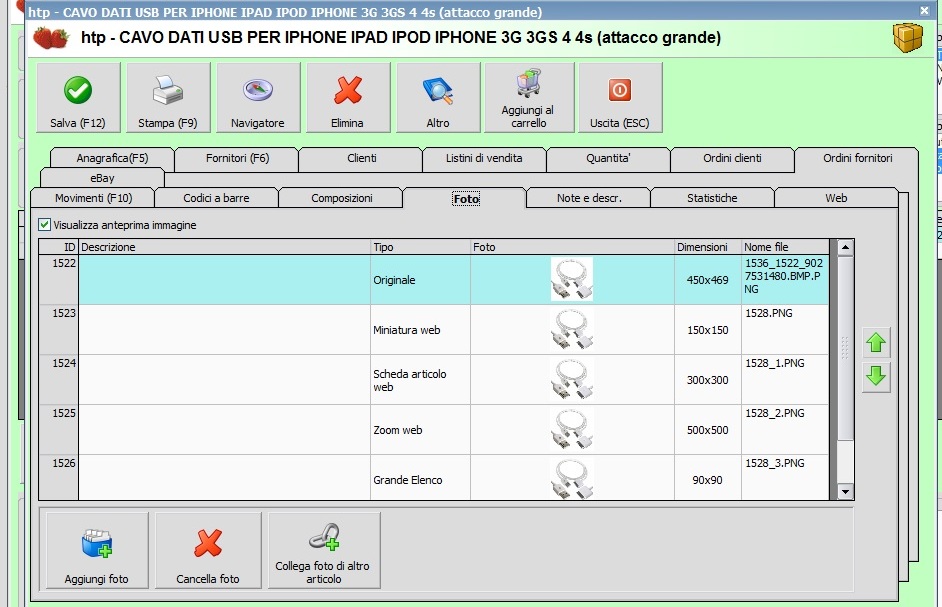
Task: Click the Salva (F12) green checkmark button
Action: click(x=78, y=97)
